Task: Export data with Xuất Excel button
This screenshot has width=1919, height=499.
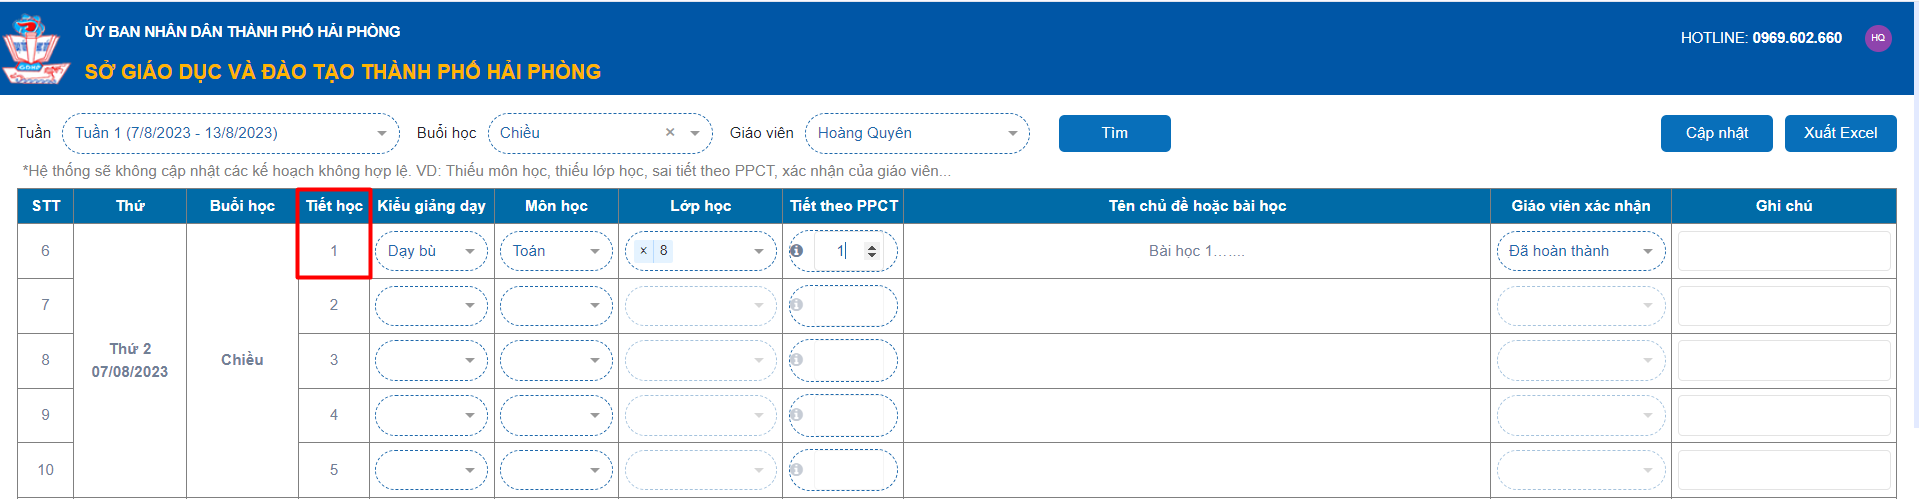Action: [x=1840, y=133]
